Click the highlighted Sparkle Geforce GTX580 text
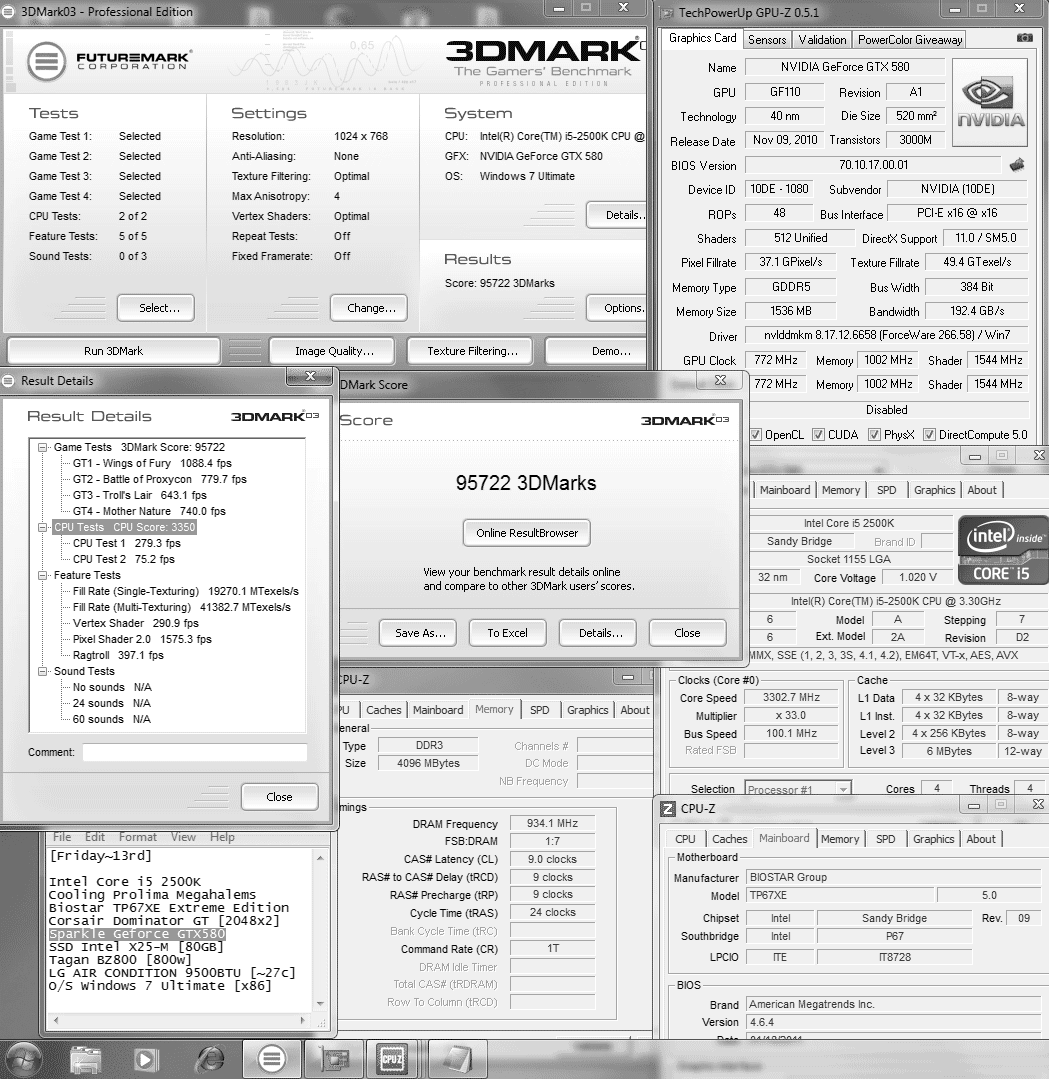Image resolution: width=1049 pixels, height=1079 pixels. 138,934
